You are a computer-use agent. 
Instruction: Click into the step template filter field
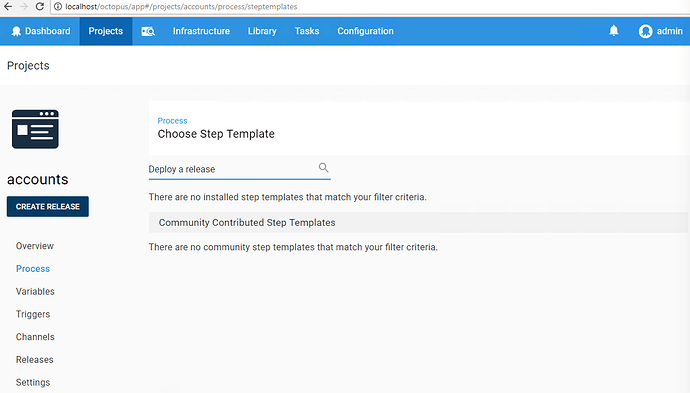tap(232, 169)
